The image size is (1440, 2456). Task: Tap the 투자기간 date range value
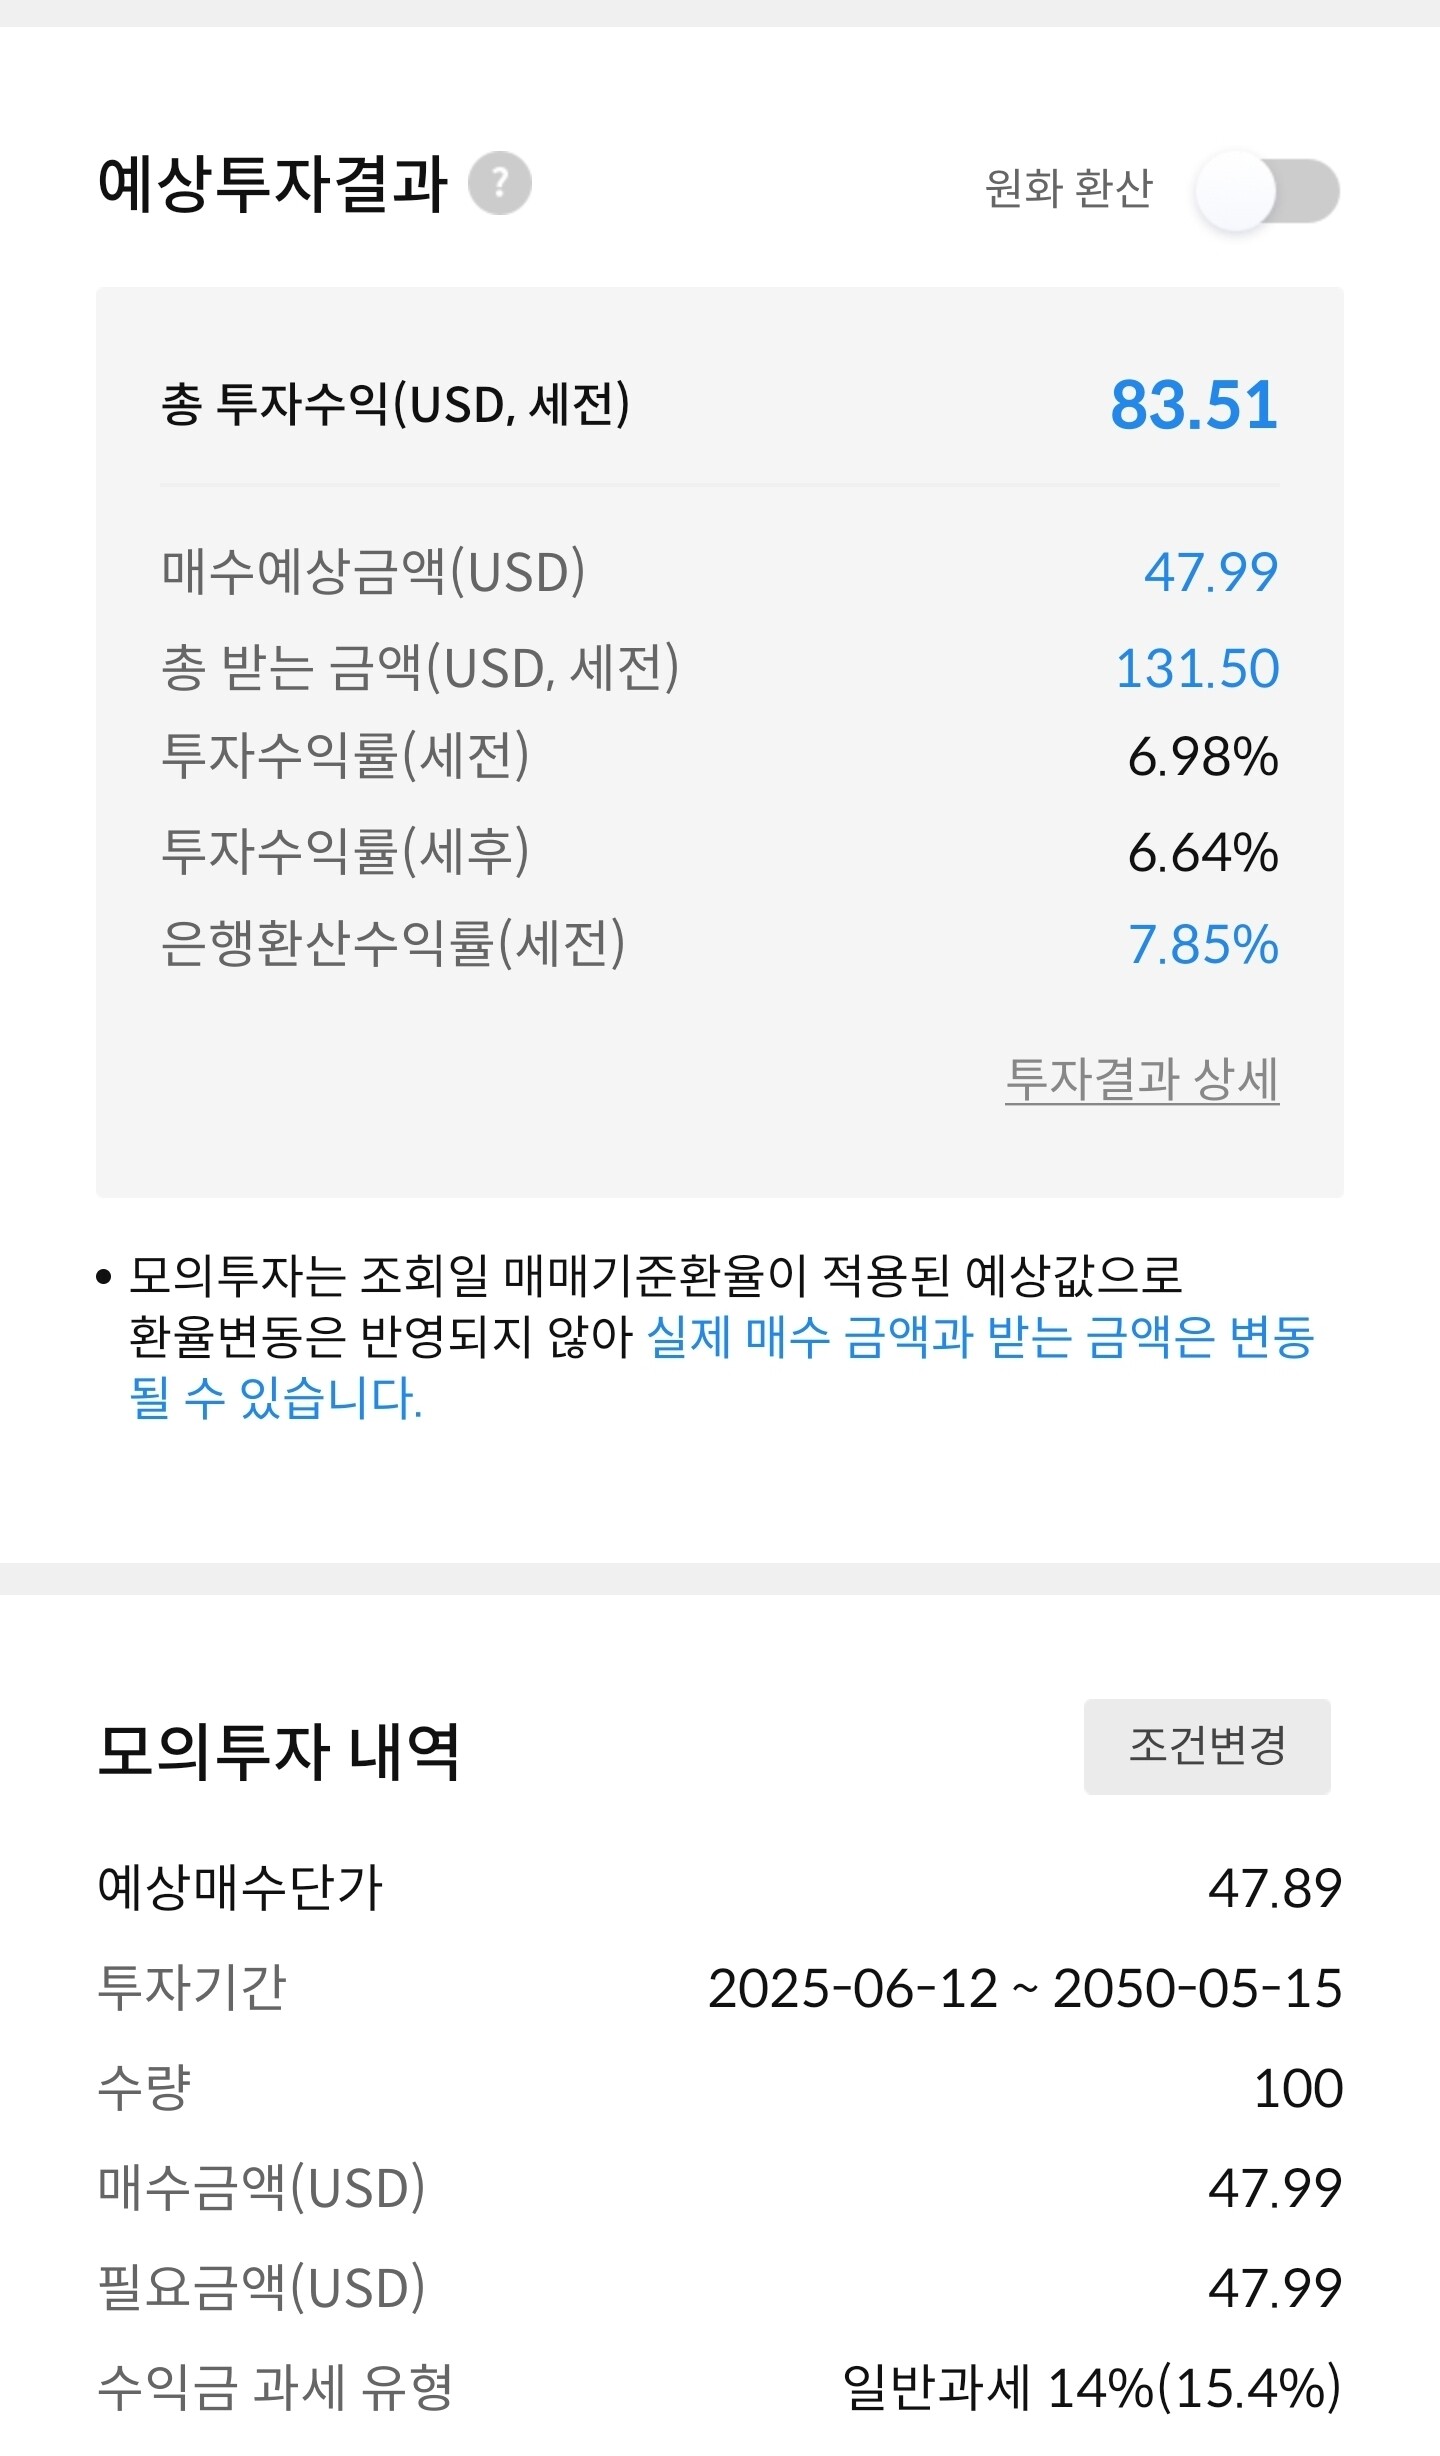tap(1025, 1988)
